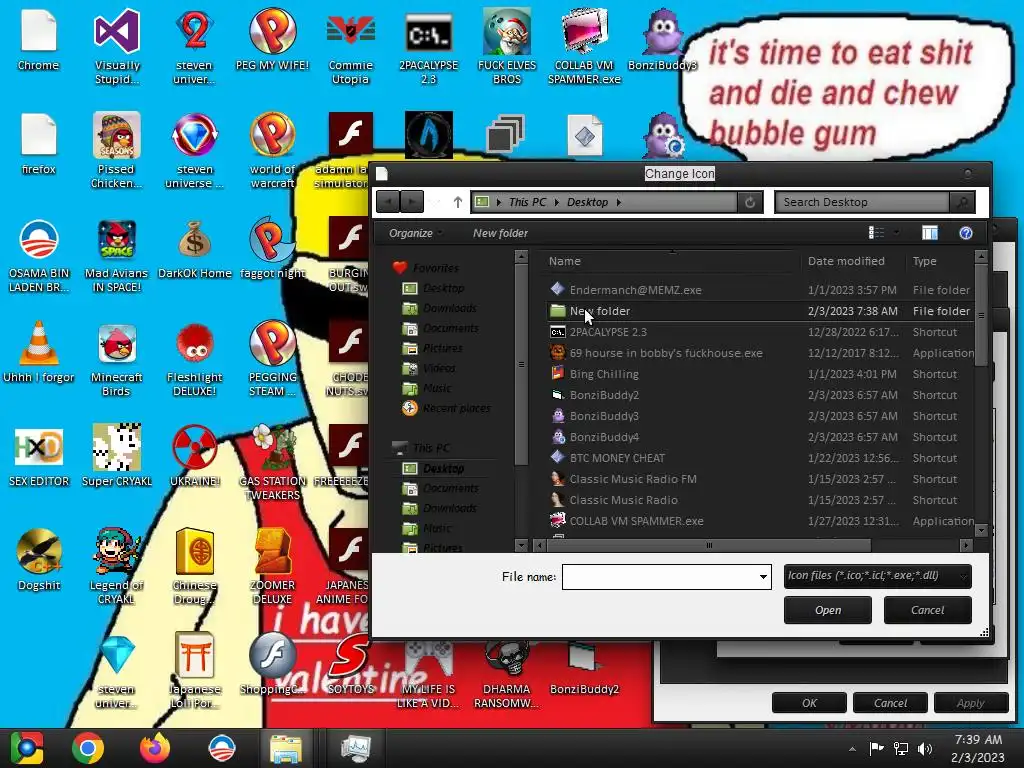Click the file list horizontal scrollbar
The width and height of the screenshot is (1024, 768).
click(x=709, y=545)
